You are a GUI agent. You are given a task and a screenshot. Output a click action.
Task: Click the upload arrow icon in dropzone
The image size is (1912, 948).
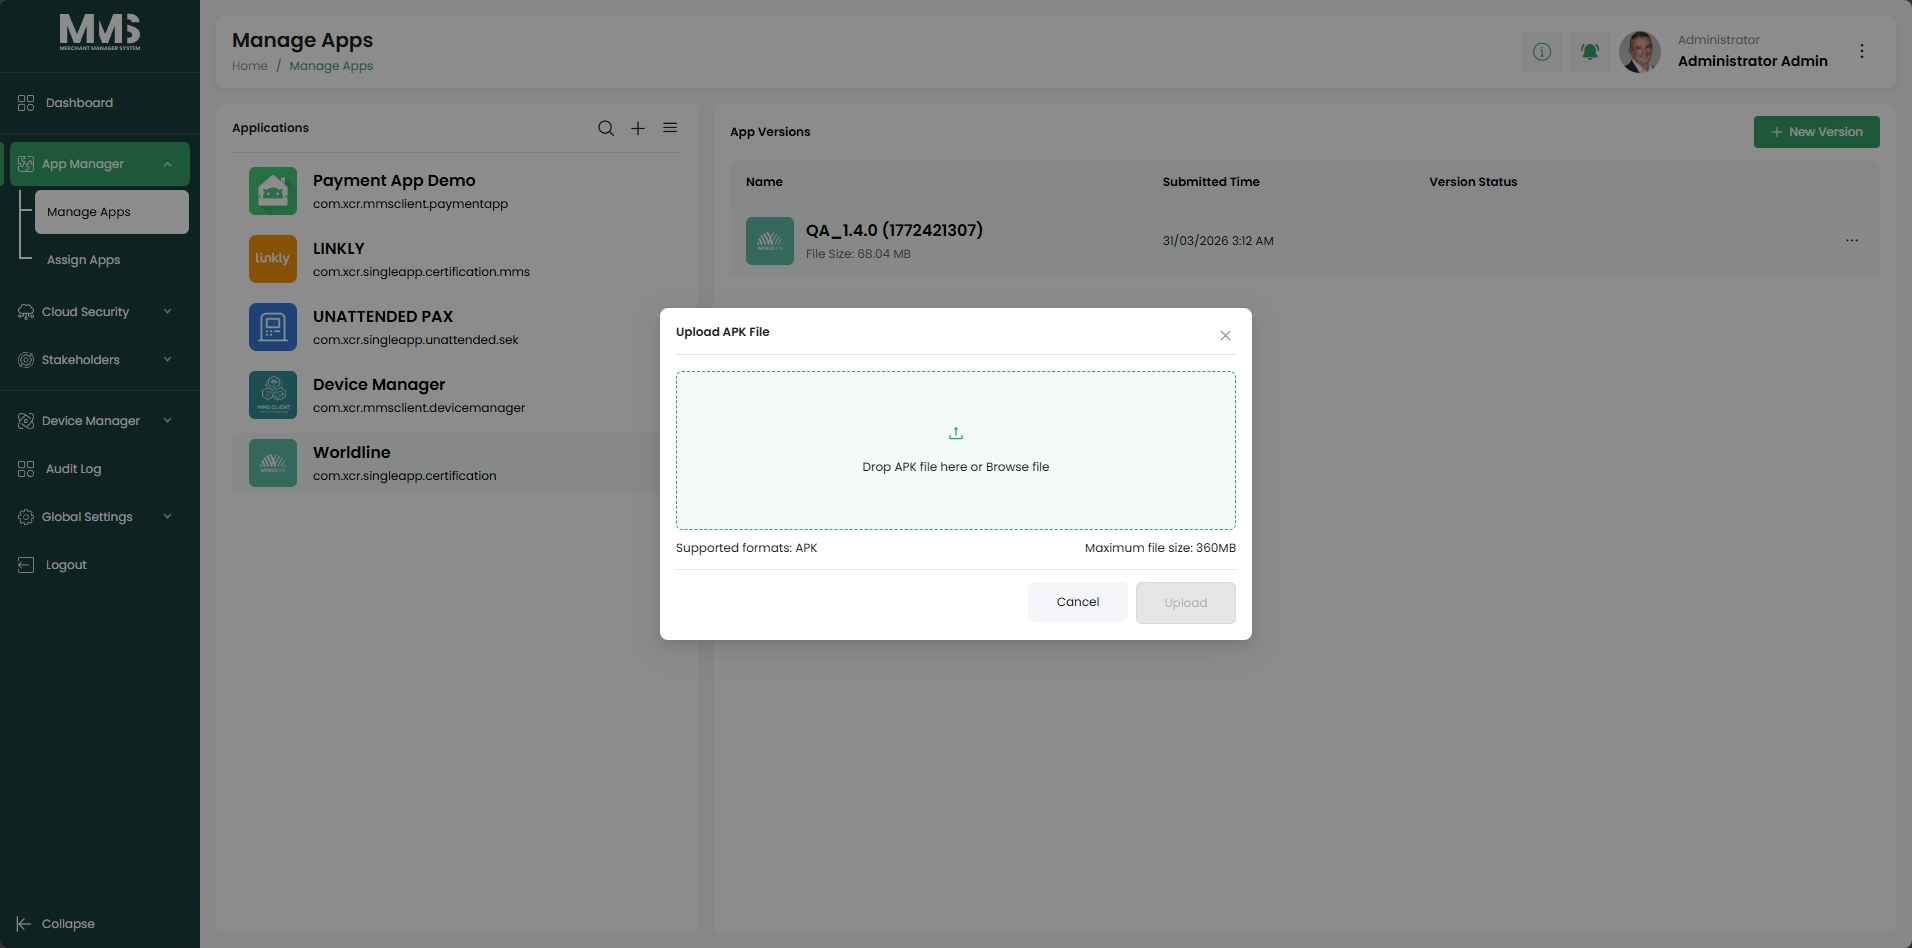956,433
